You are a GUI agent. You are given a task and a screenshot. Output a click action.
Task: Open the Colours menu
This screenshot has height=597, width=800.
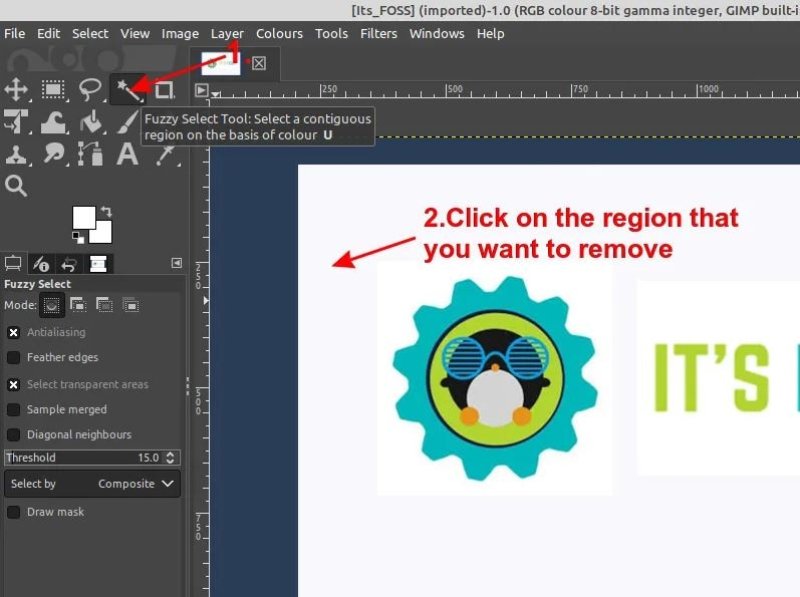click(x=279, y=33)
